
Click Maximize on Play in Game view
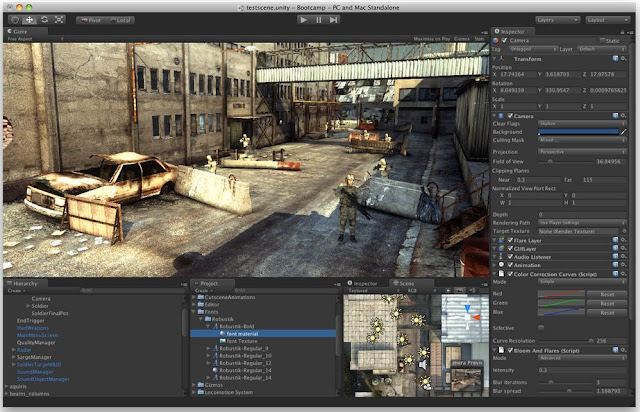[x=431, y=39]
